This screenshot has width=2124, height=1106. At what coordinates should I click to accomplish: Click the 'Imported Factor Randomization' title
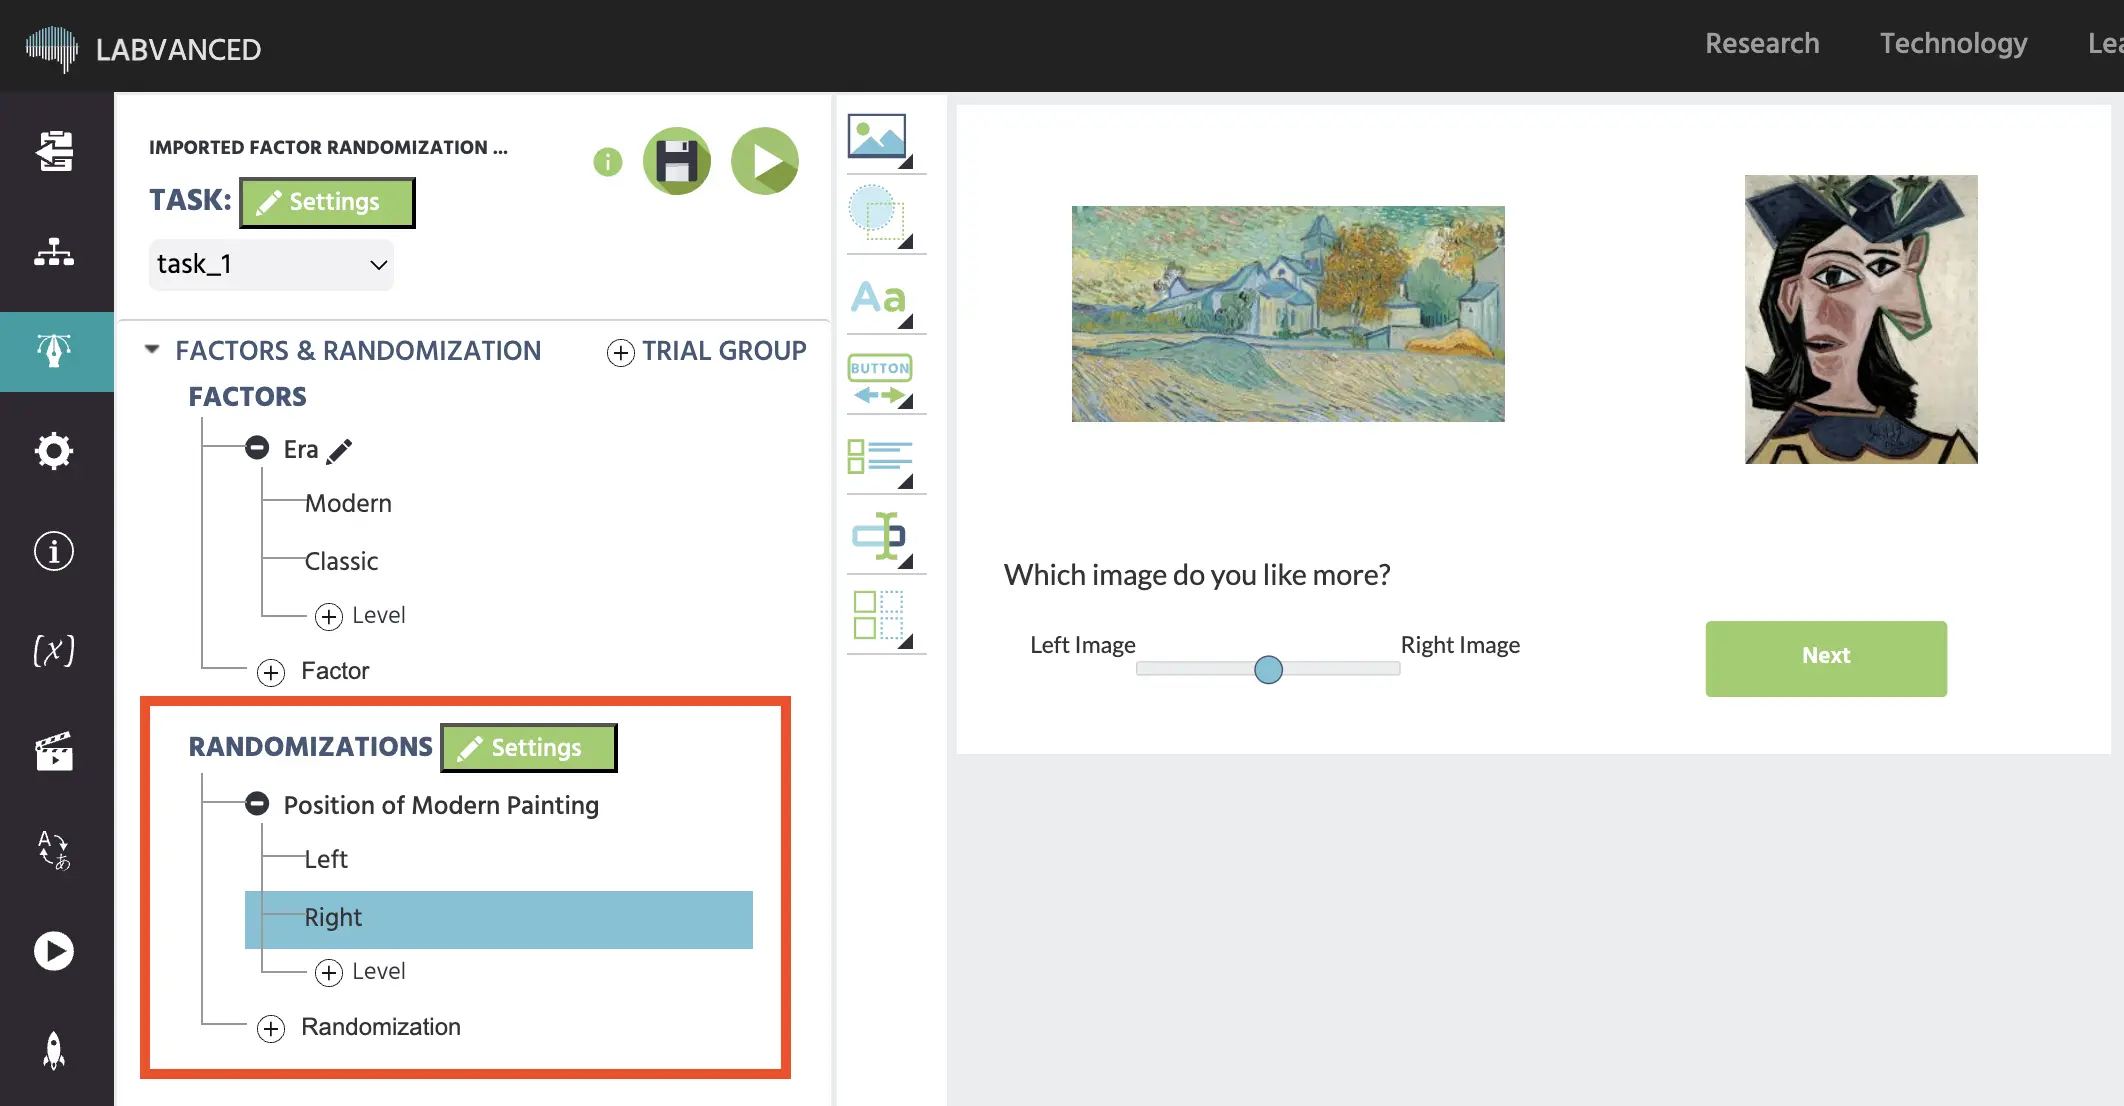(328, 147)
